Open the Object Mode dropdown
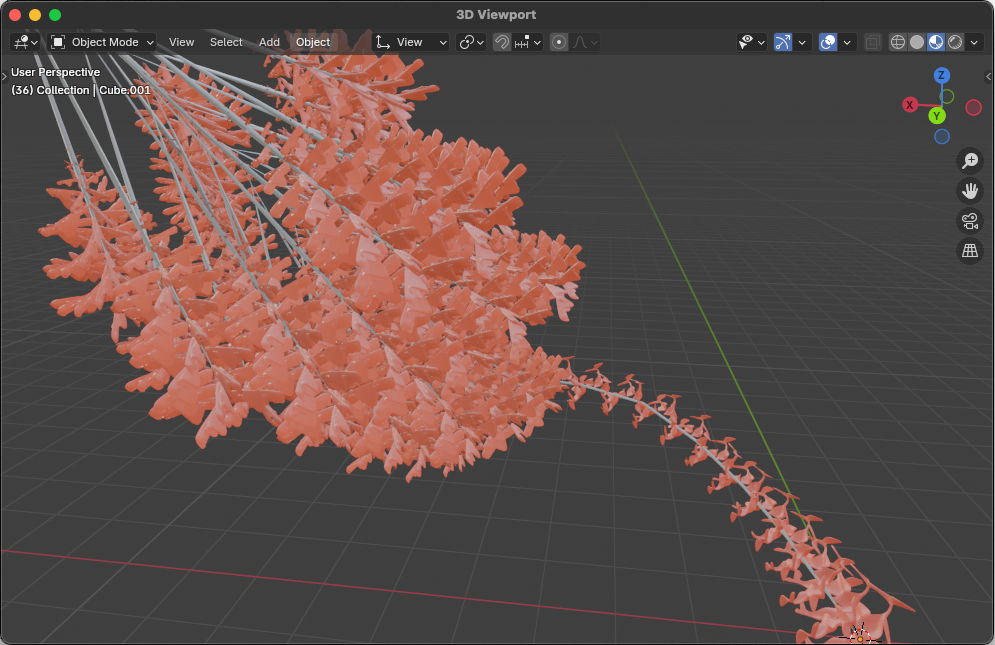This screenshot has height=645, width=995. [x=101, y=42]
